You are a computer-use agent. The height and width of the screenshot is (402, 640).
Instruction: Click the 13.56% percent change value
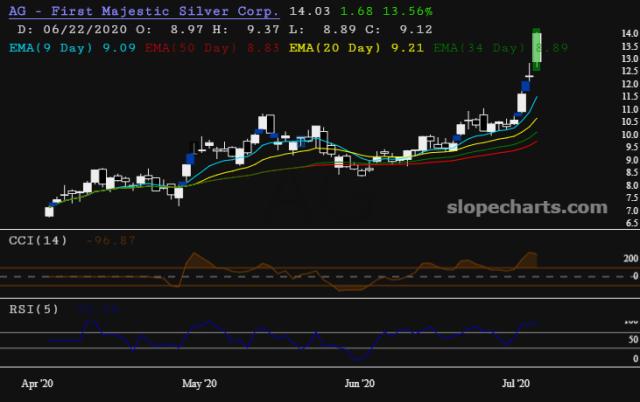pos(407,11)
